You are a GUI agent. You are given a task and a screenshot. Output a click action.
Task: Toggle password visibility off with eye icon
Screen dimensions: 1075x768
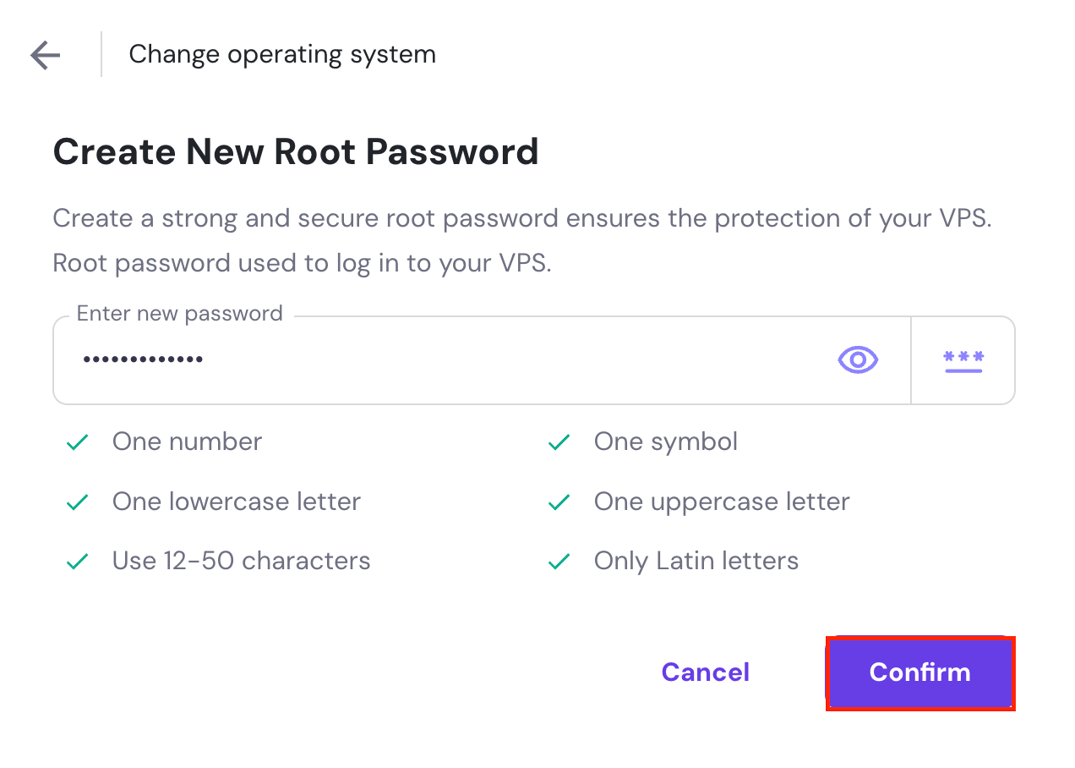[x=857, y=360]
